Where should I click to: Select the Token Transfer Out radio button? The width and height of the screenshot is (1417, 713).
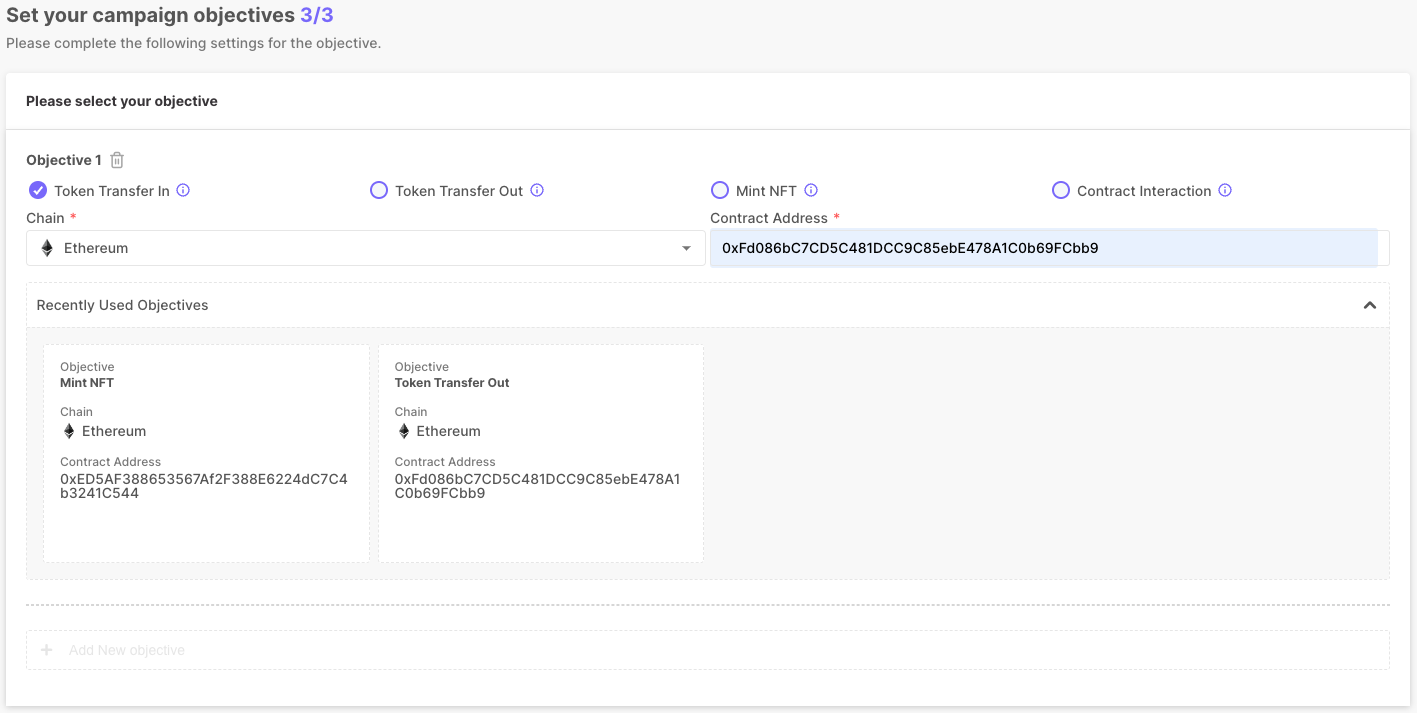[379, 190]
